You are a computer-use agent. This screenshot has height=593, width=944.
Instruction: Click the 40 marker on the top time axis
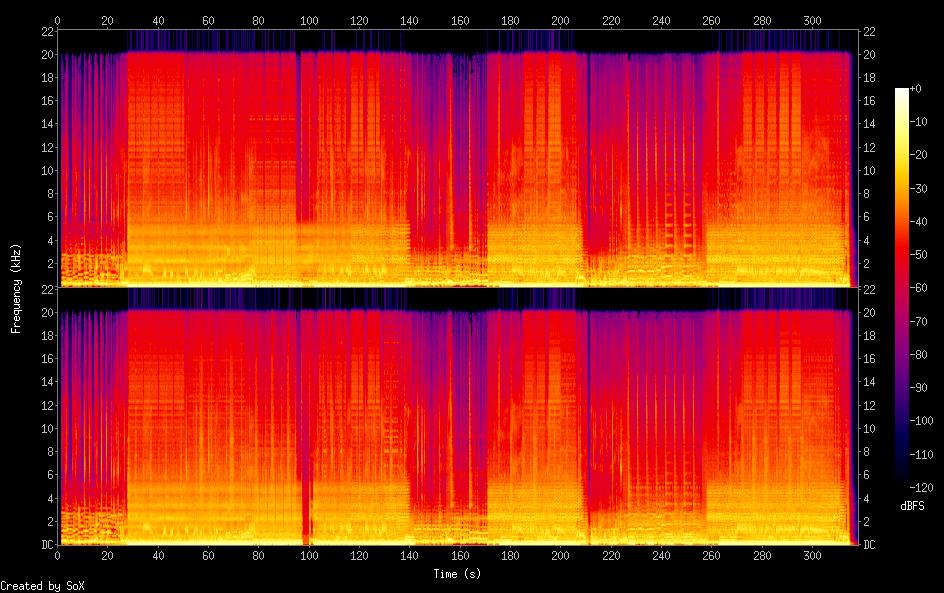pos(158,20)
